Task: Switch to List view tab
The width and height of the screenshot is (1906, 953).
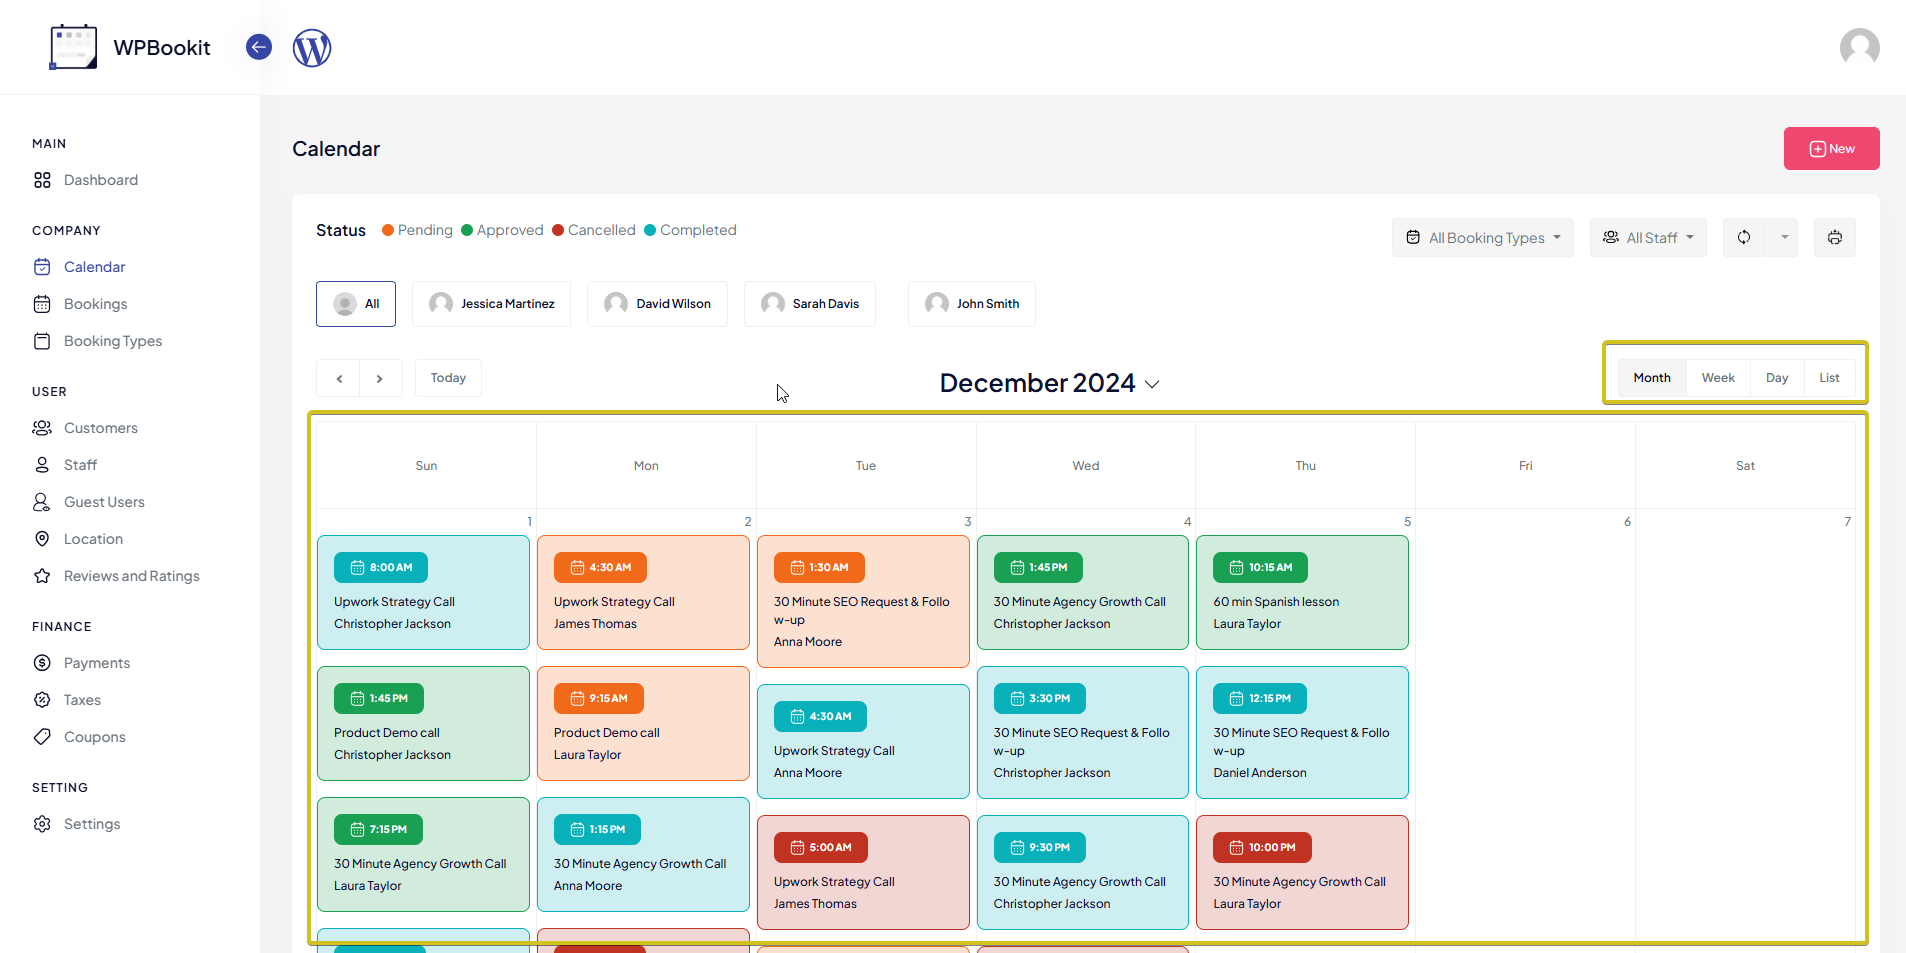Action: coord(1829,378)
